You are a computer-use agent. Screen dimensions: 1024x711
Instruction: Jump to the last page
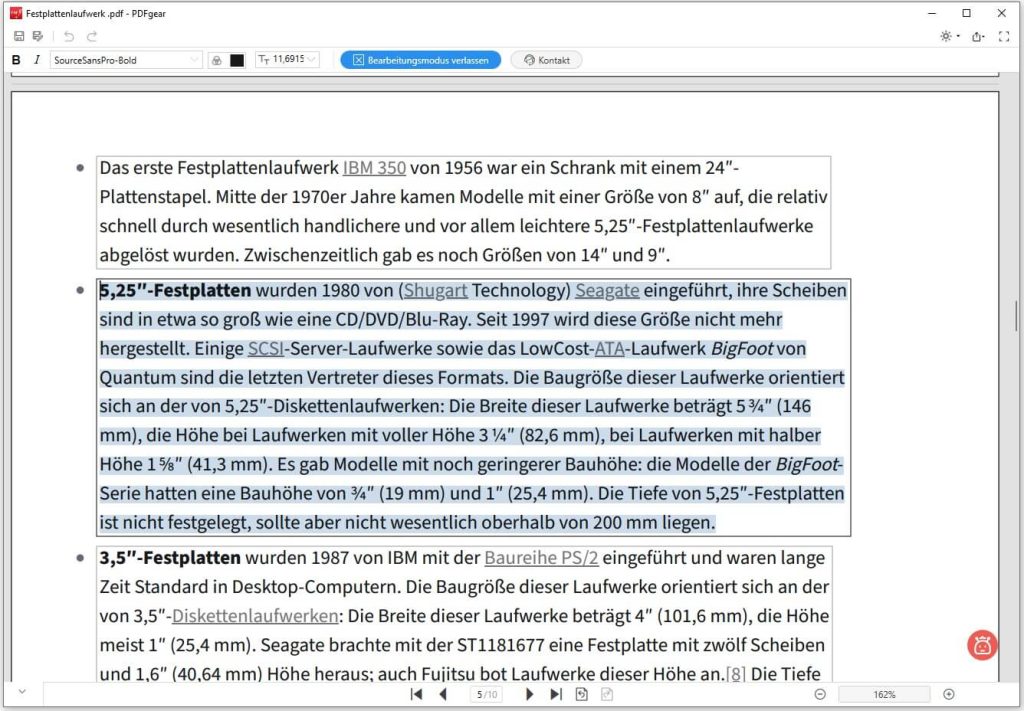click(557, 693)
